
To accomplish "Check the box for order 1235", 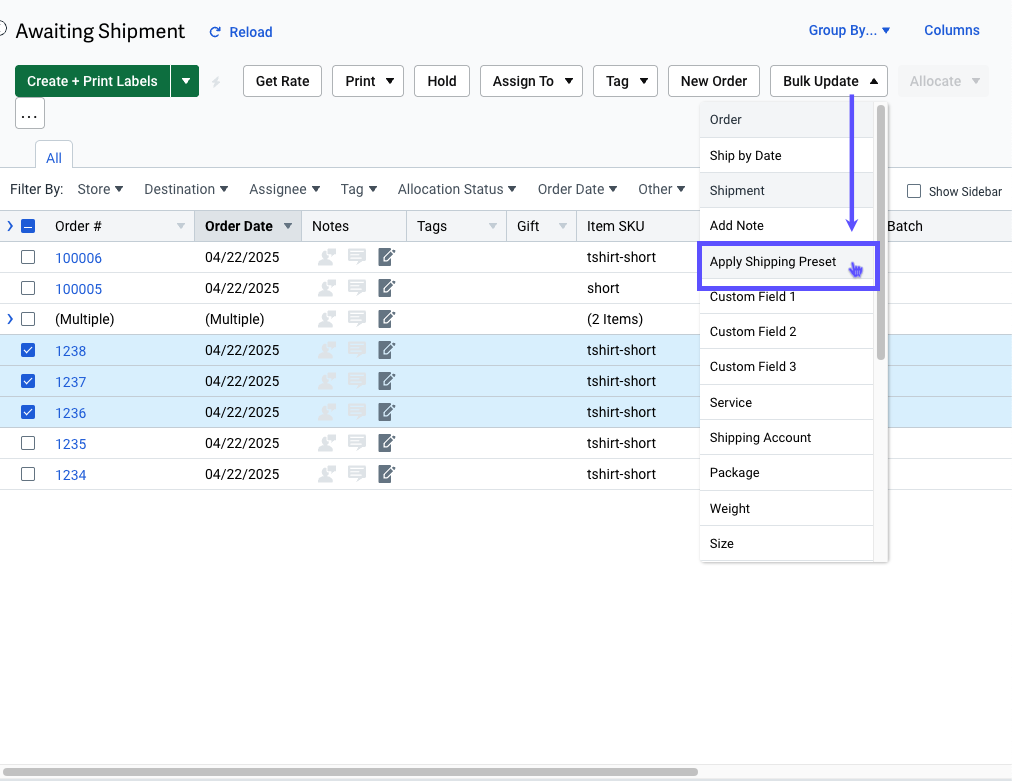I will tap(28, 443).
